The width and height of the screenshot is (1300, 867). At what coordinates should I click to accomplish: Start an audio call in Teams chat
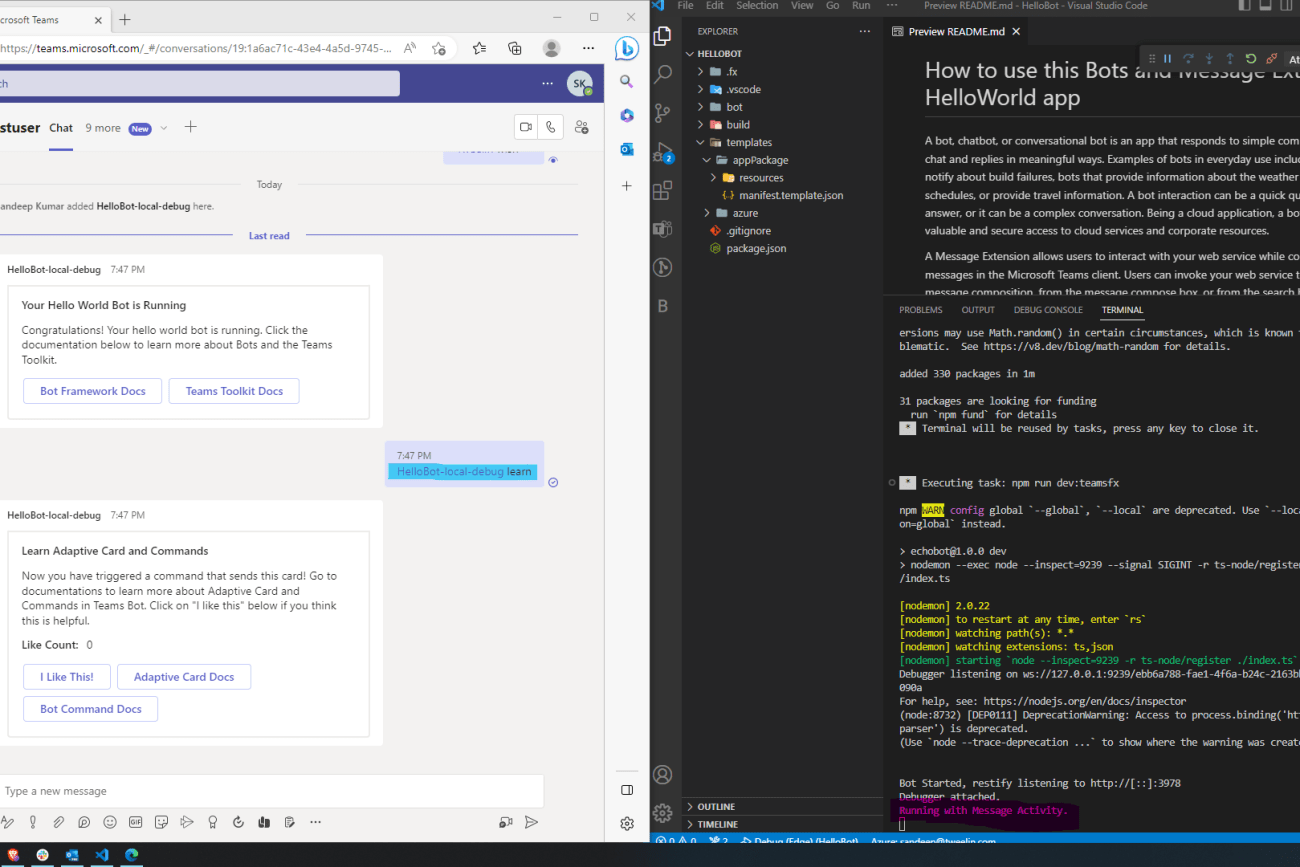[551, 127]
